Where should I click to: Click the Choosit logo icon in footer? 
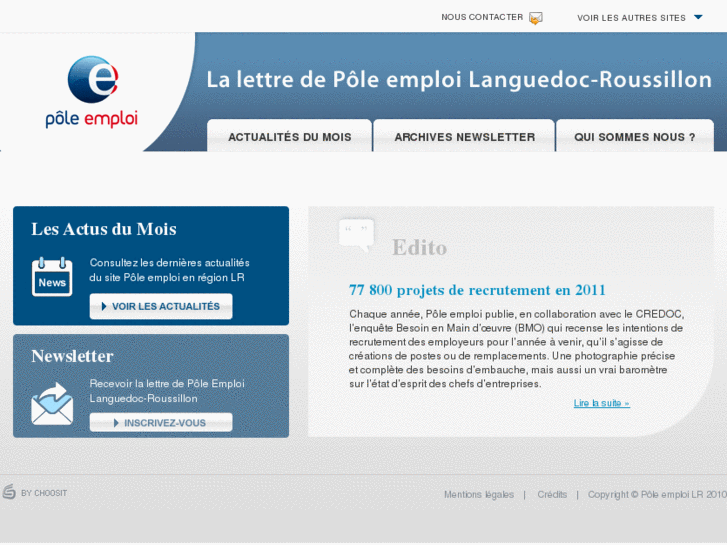[9, 492]
